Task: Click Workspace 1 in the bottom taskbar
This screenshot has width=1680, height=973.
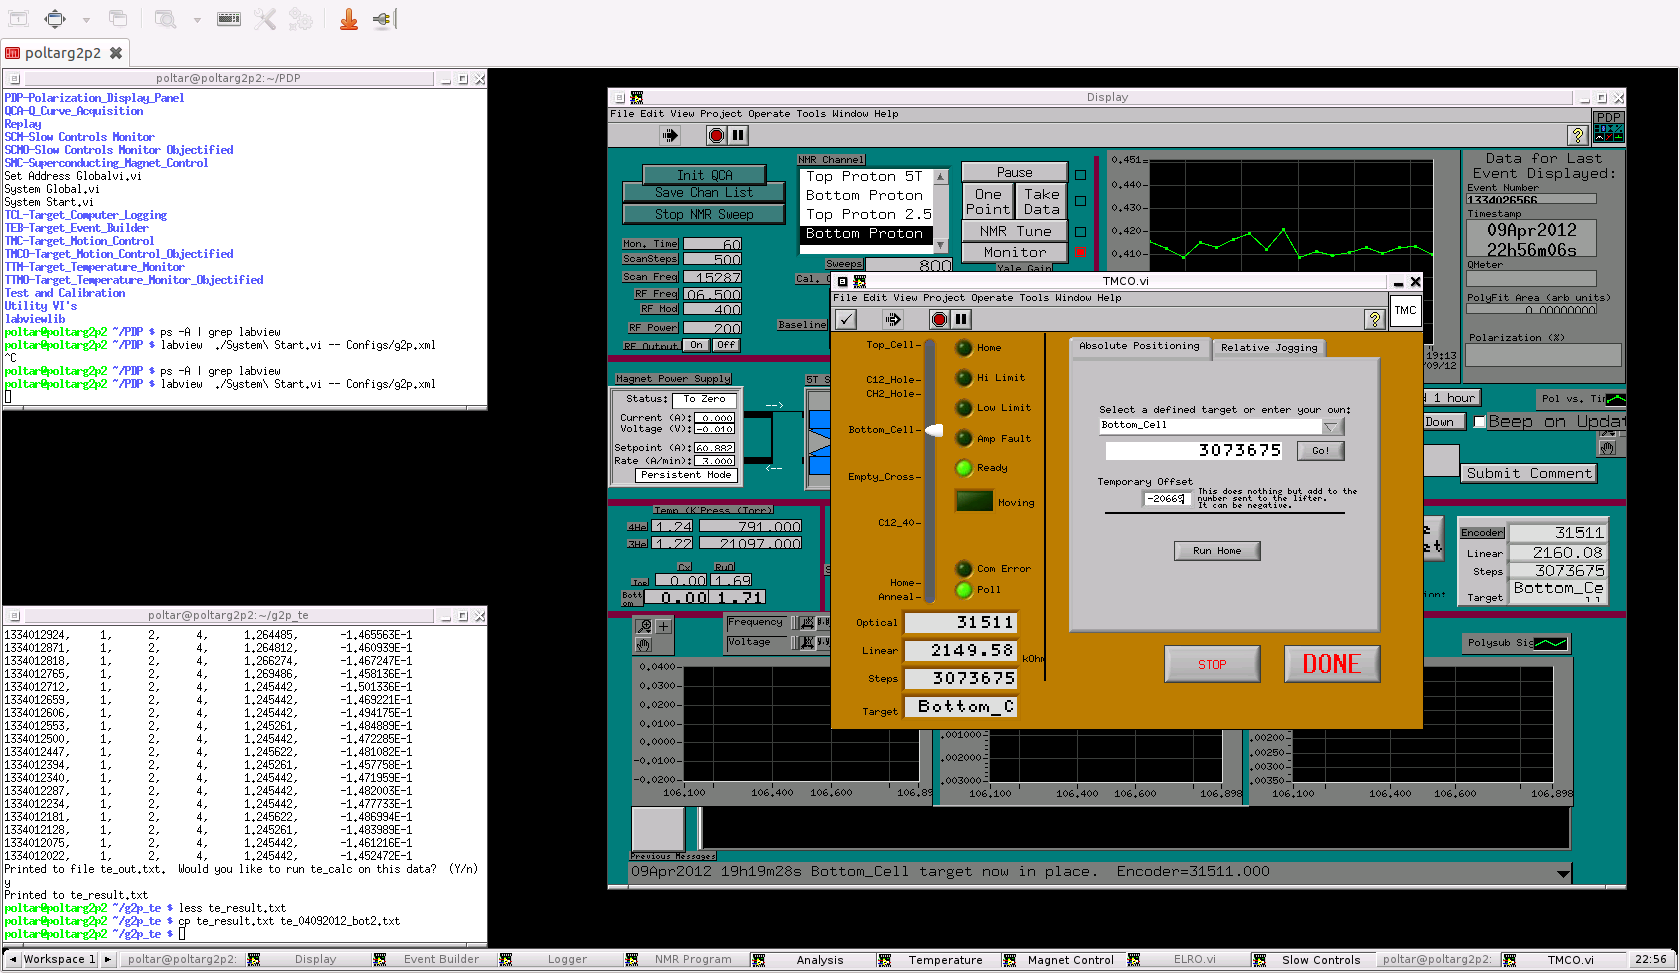Action: (59, 960)
